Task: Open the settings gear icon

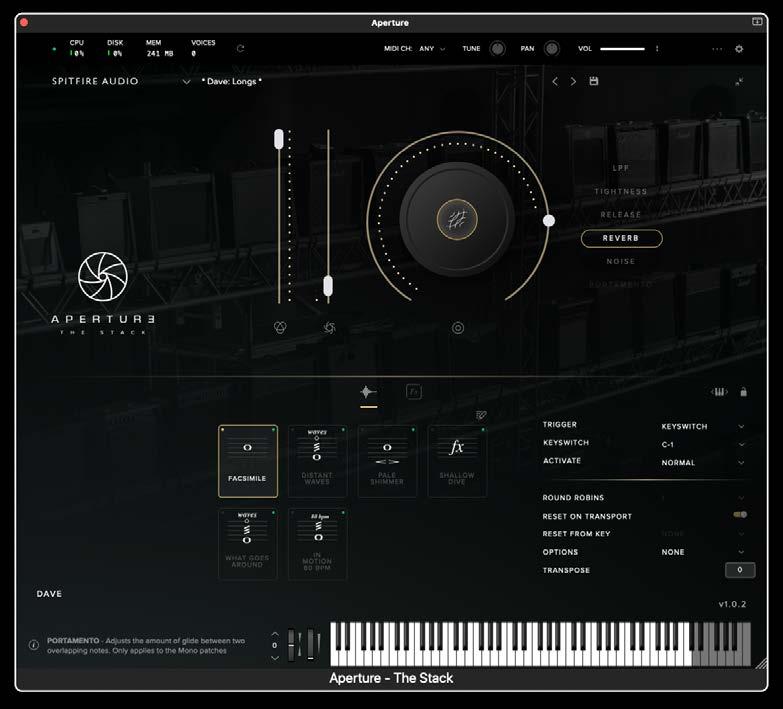Action: click(x=739, y=49)
